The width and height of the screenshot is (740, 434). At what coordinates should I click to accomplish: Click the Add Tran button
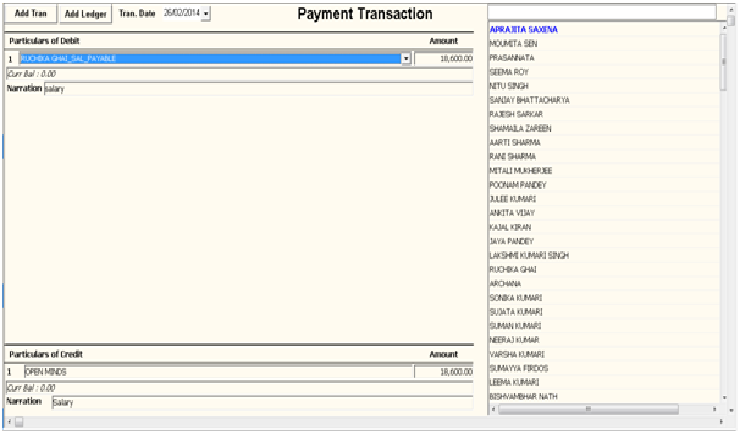[x=30, y=14]
